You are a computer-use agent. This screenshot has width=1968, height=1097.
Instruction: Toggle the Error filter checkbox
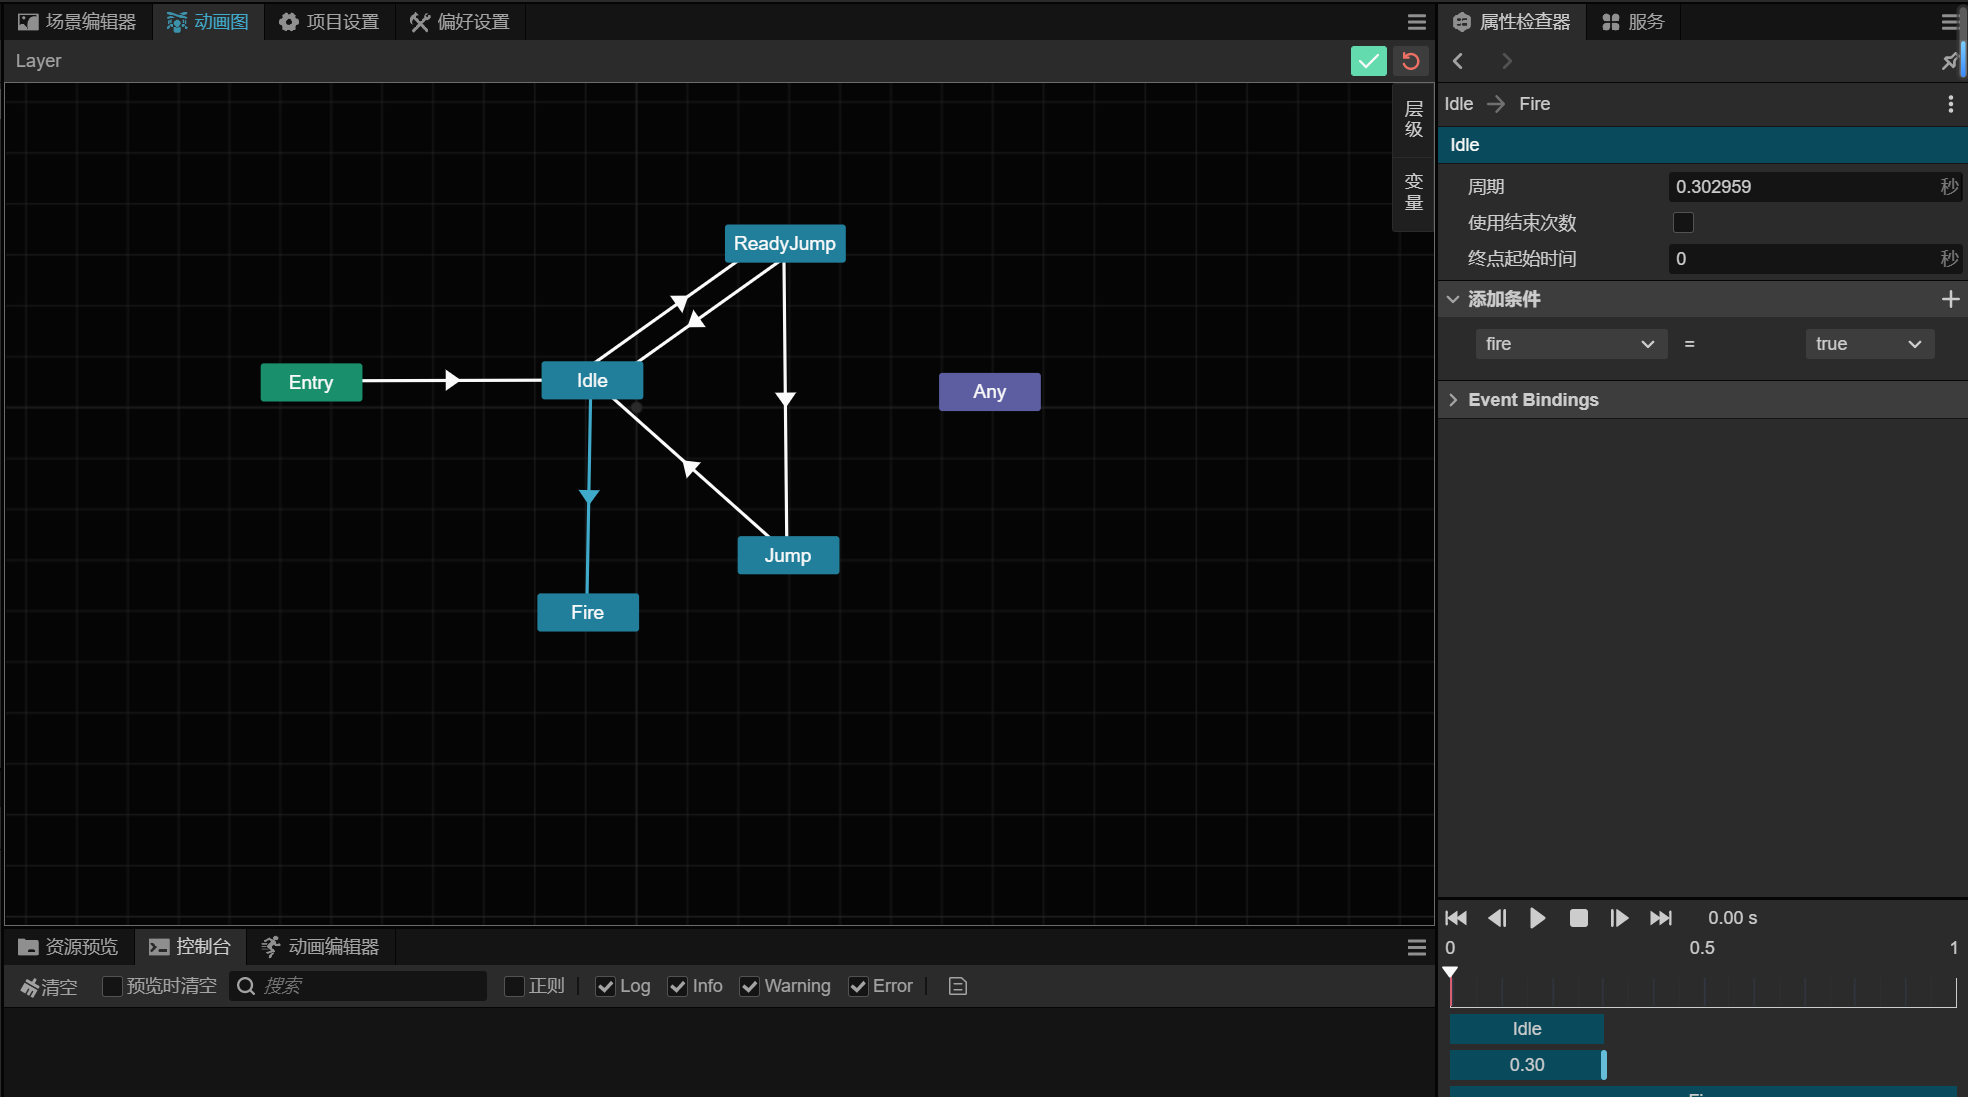[858, 986]
